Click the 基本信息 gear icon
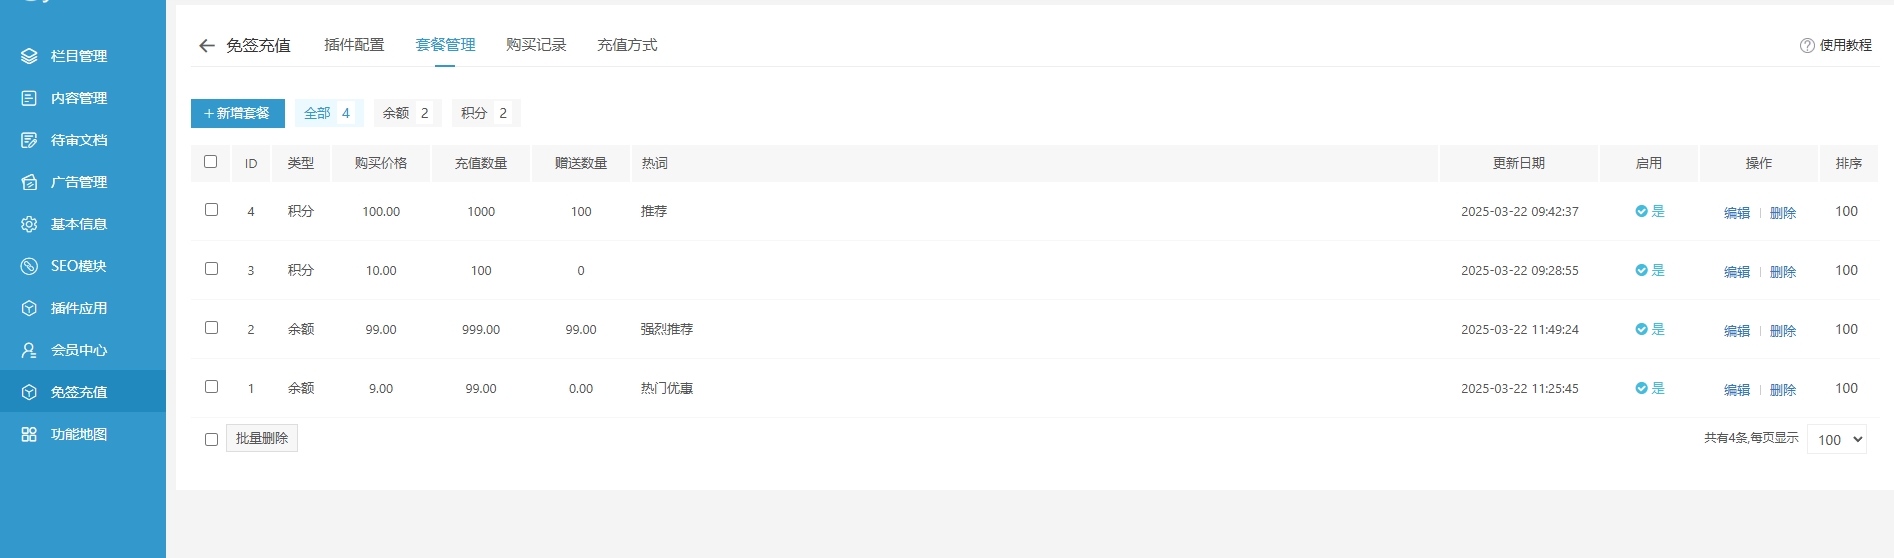 [x=29, y=224]
